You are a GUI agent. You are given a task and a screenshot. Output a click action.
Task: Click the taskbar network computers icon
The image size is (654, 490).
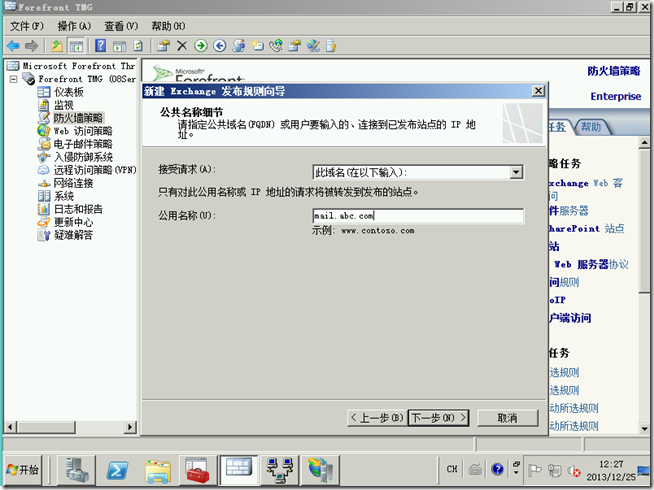[280, 470]
